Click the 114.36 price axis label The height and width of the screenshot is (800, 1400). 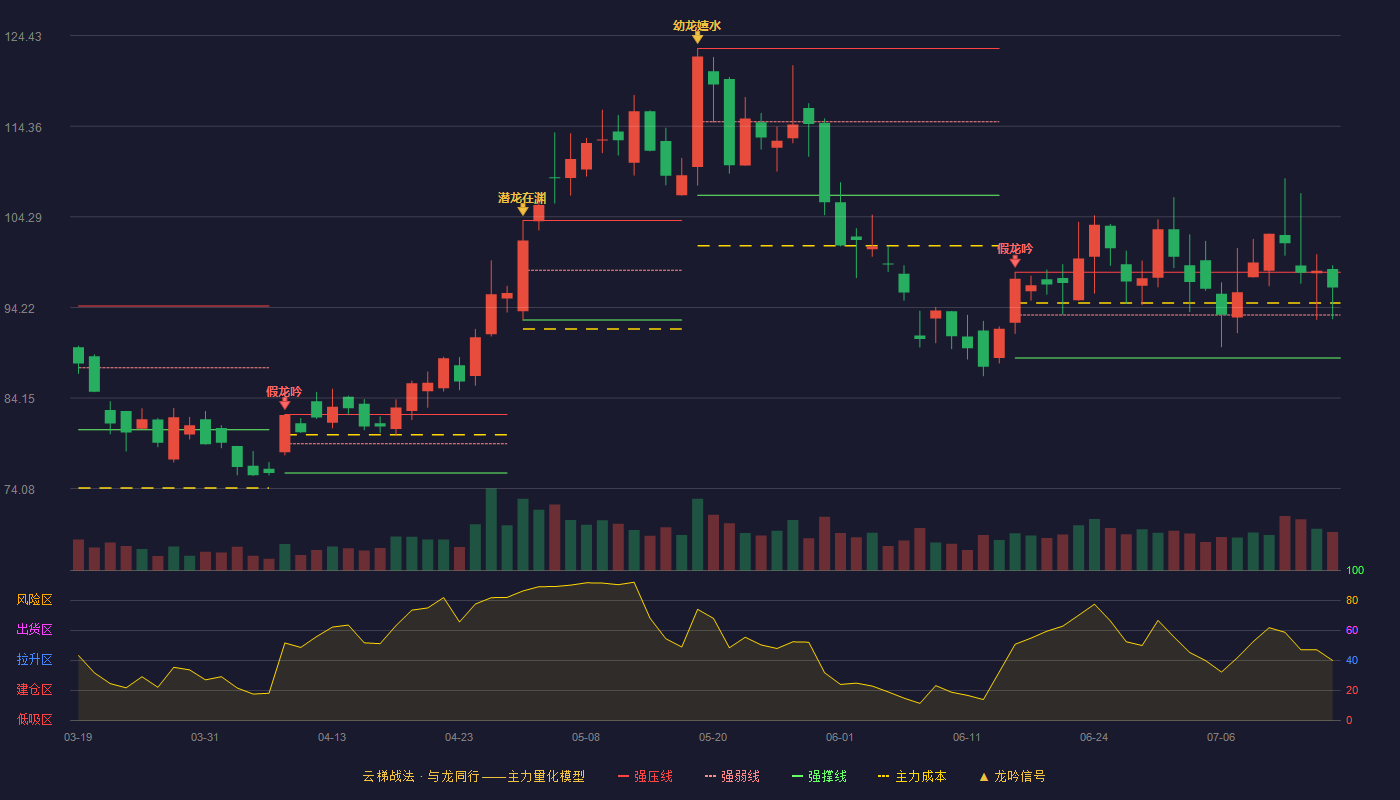click(x=23, y=127)
